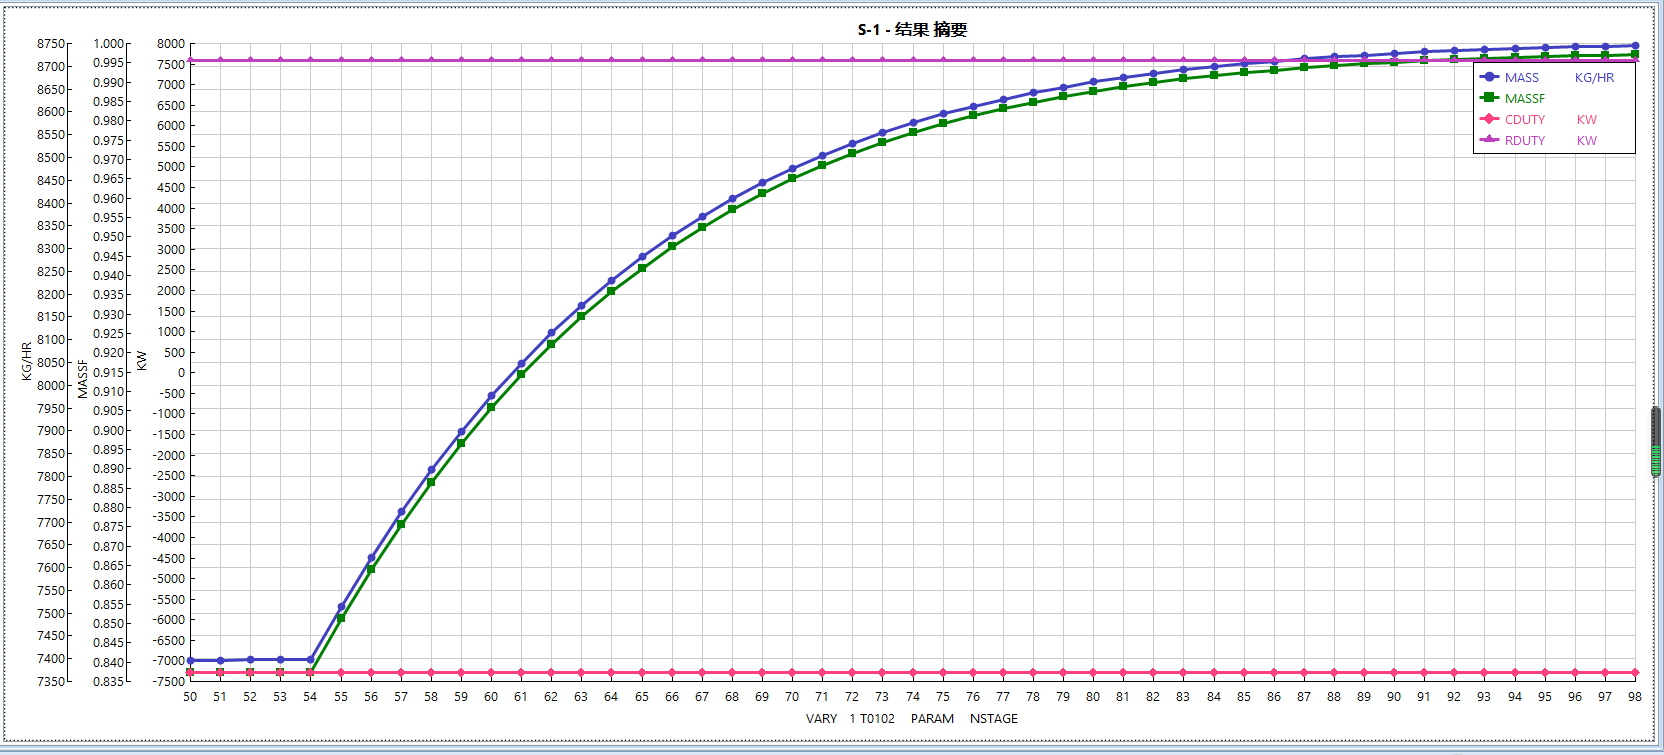Click the blue MASS data point at stage 98
Viewport: 1664px width, 755px height.
[x=1635, y=46]
